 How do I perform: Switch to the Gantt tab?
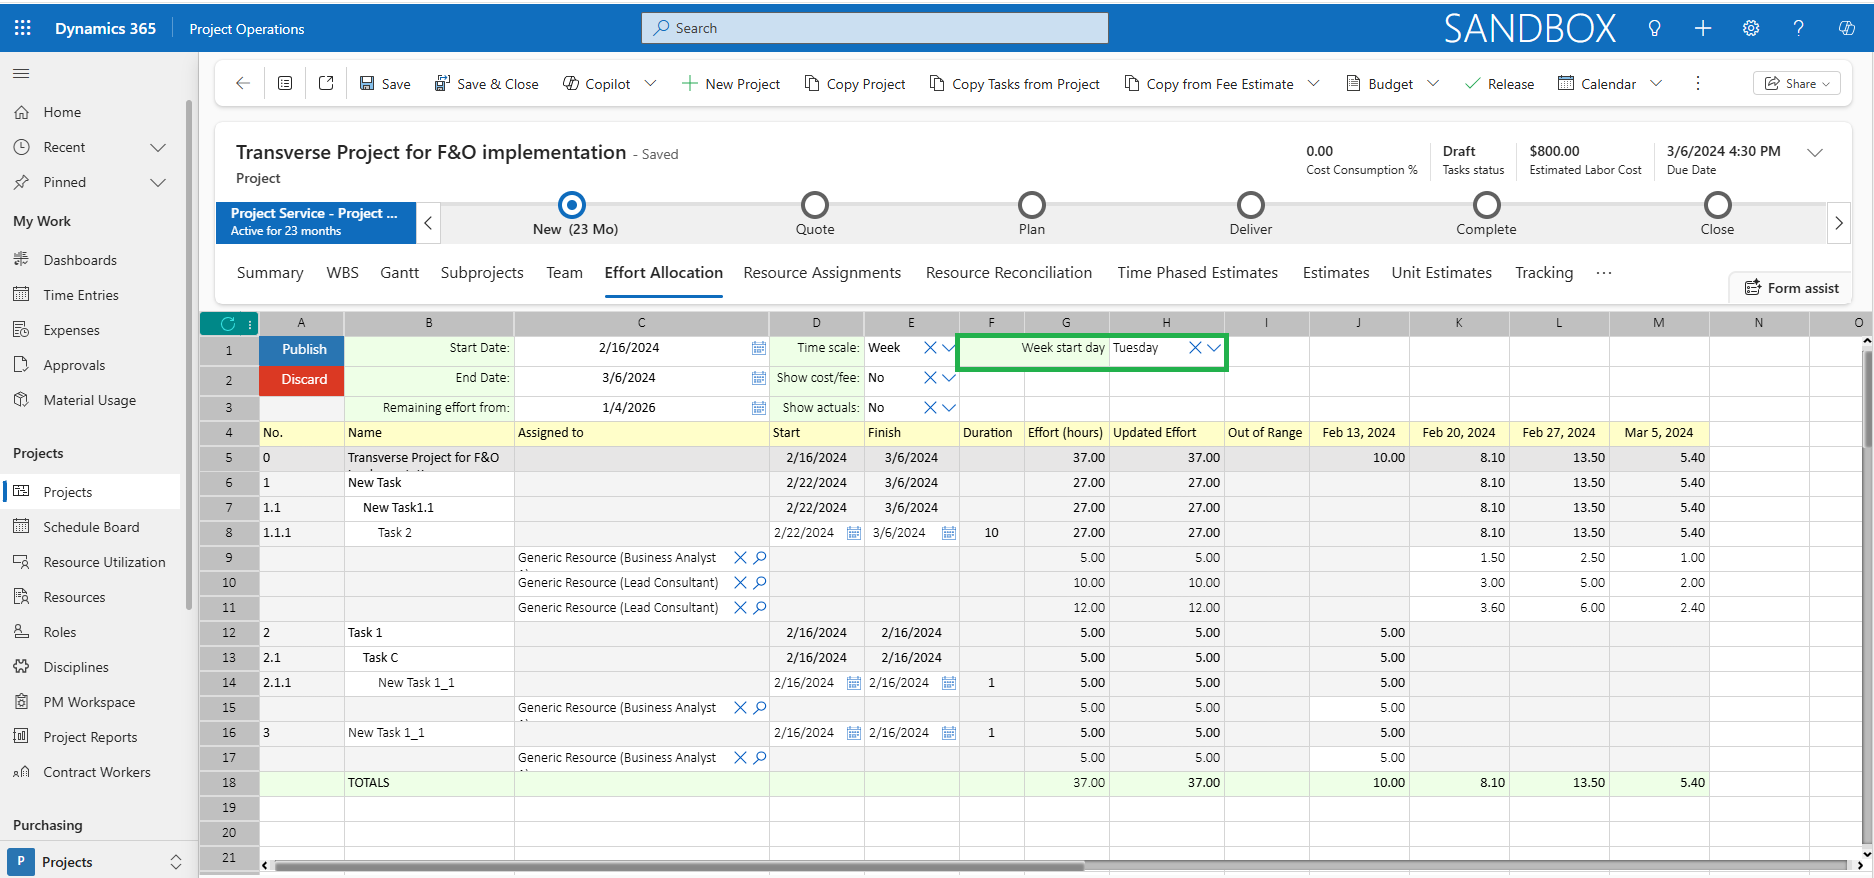coord(399,273)
